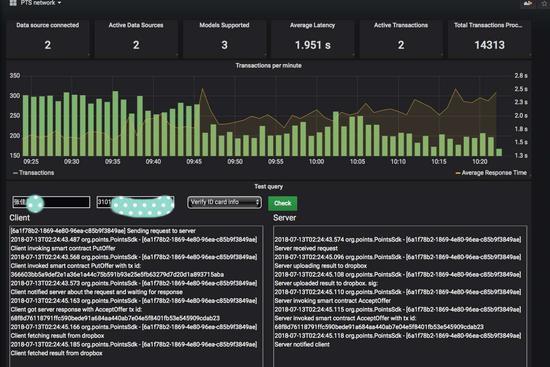Toggle the Transactions legend series
Screen dimensions: 550x367
click(x=33, y=173)
